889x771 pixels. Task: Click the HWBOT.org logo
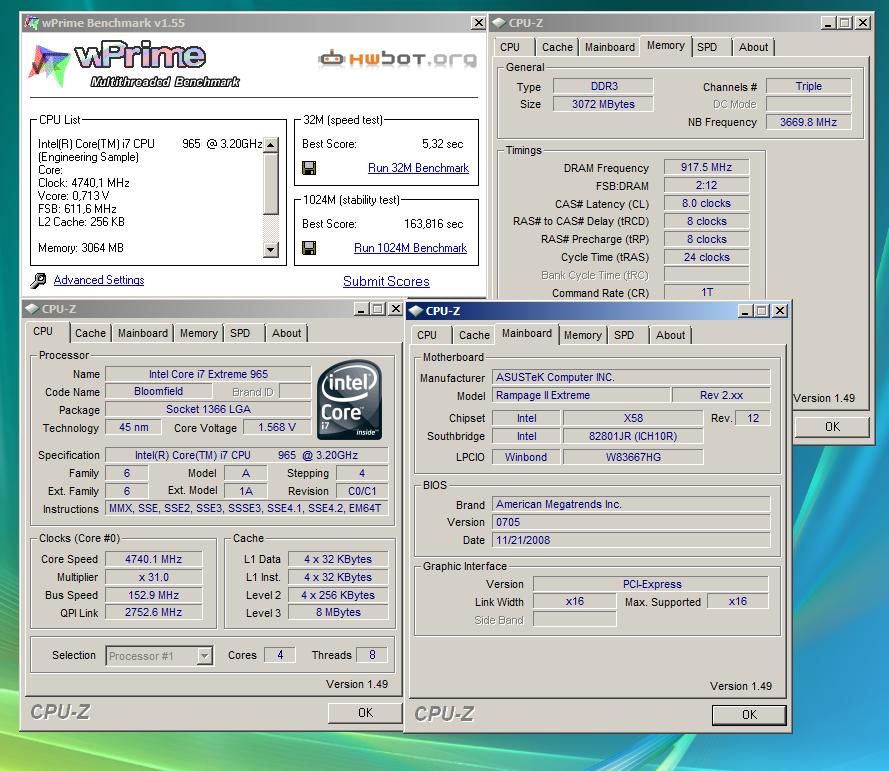[397, 58]
